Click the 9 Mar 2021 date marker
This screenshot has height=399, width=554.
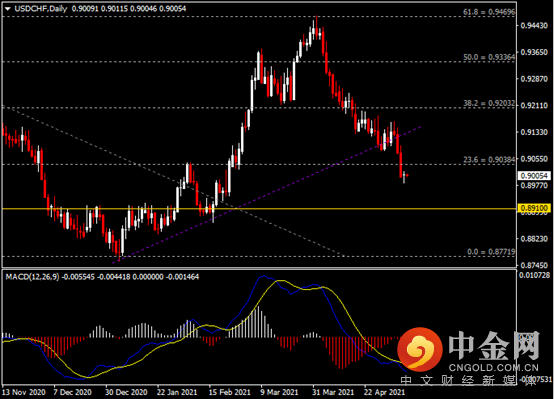pos(279,392)
